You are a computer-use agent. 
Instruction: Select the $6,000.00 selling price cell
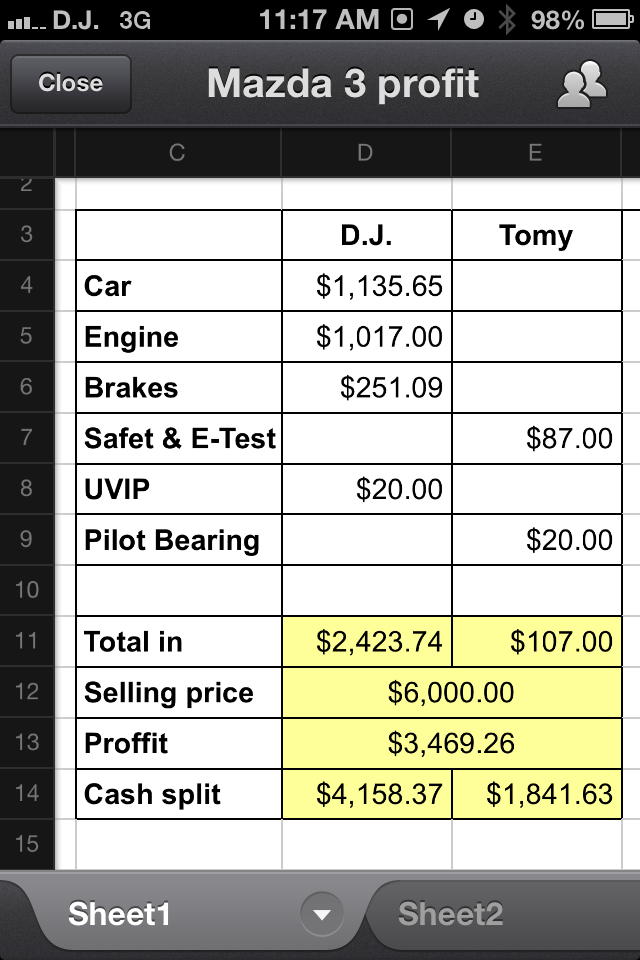pyautogui.click(x=451, y=692)
